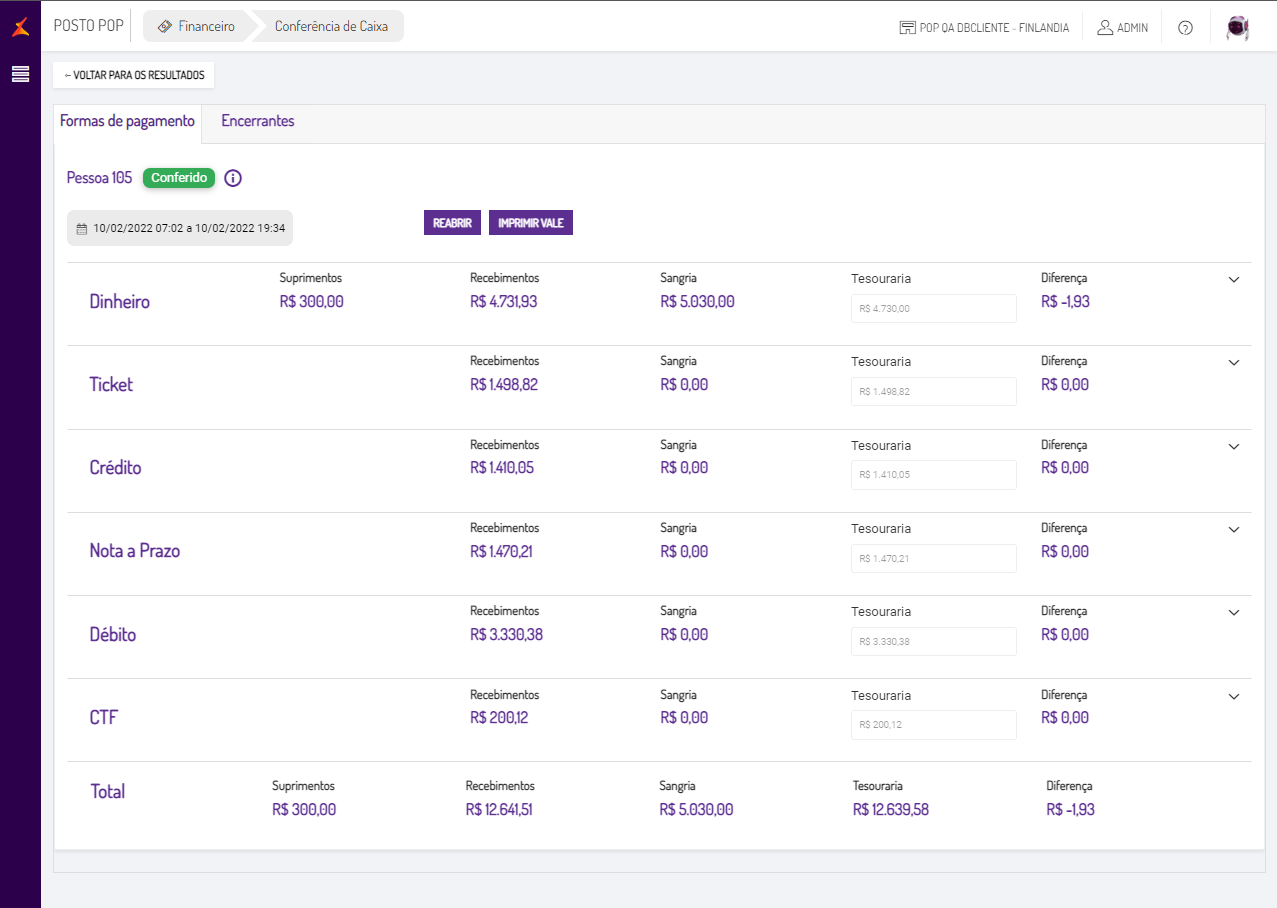1277x908 pixels.
Task: Click the Dinheiro Tesouraria input field
Action: 933,309
